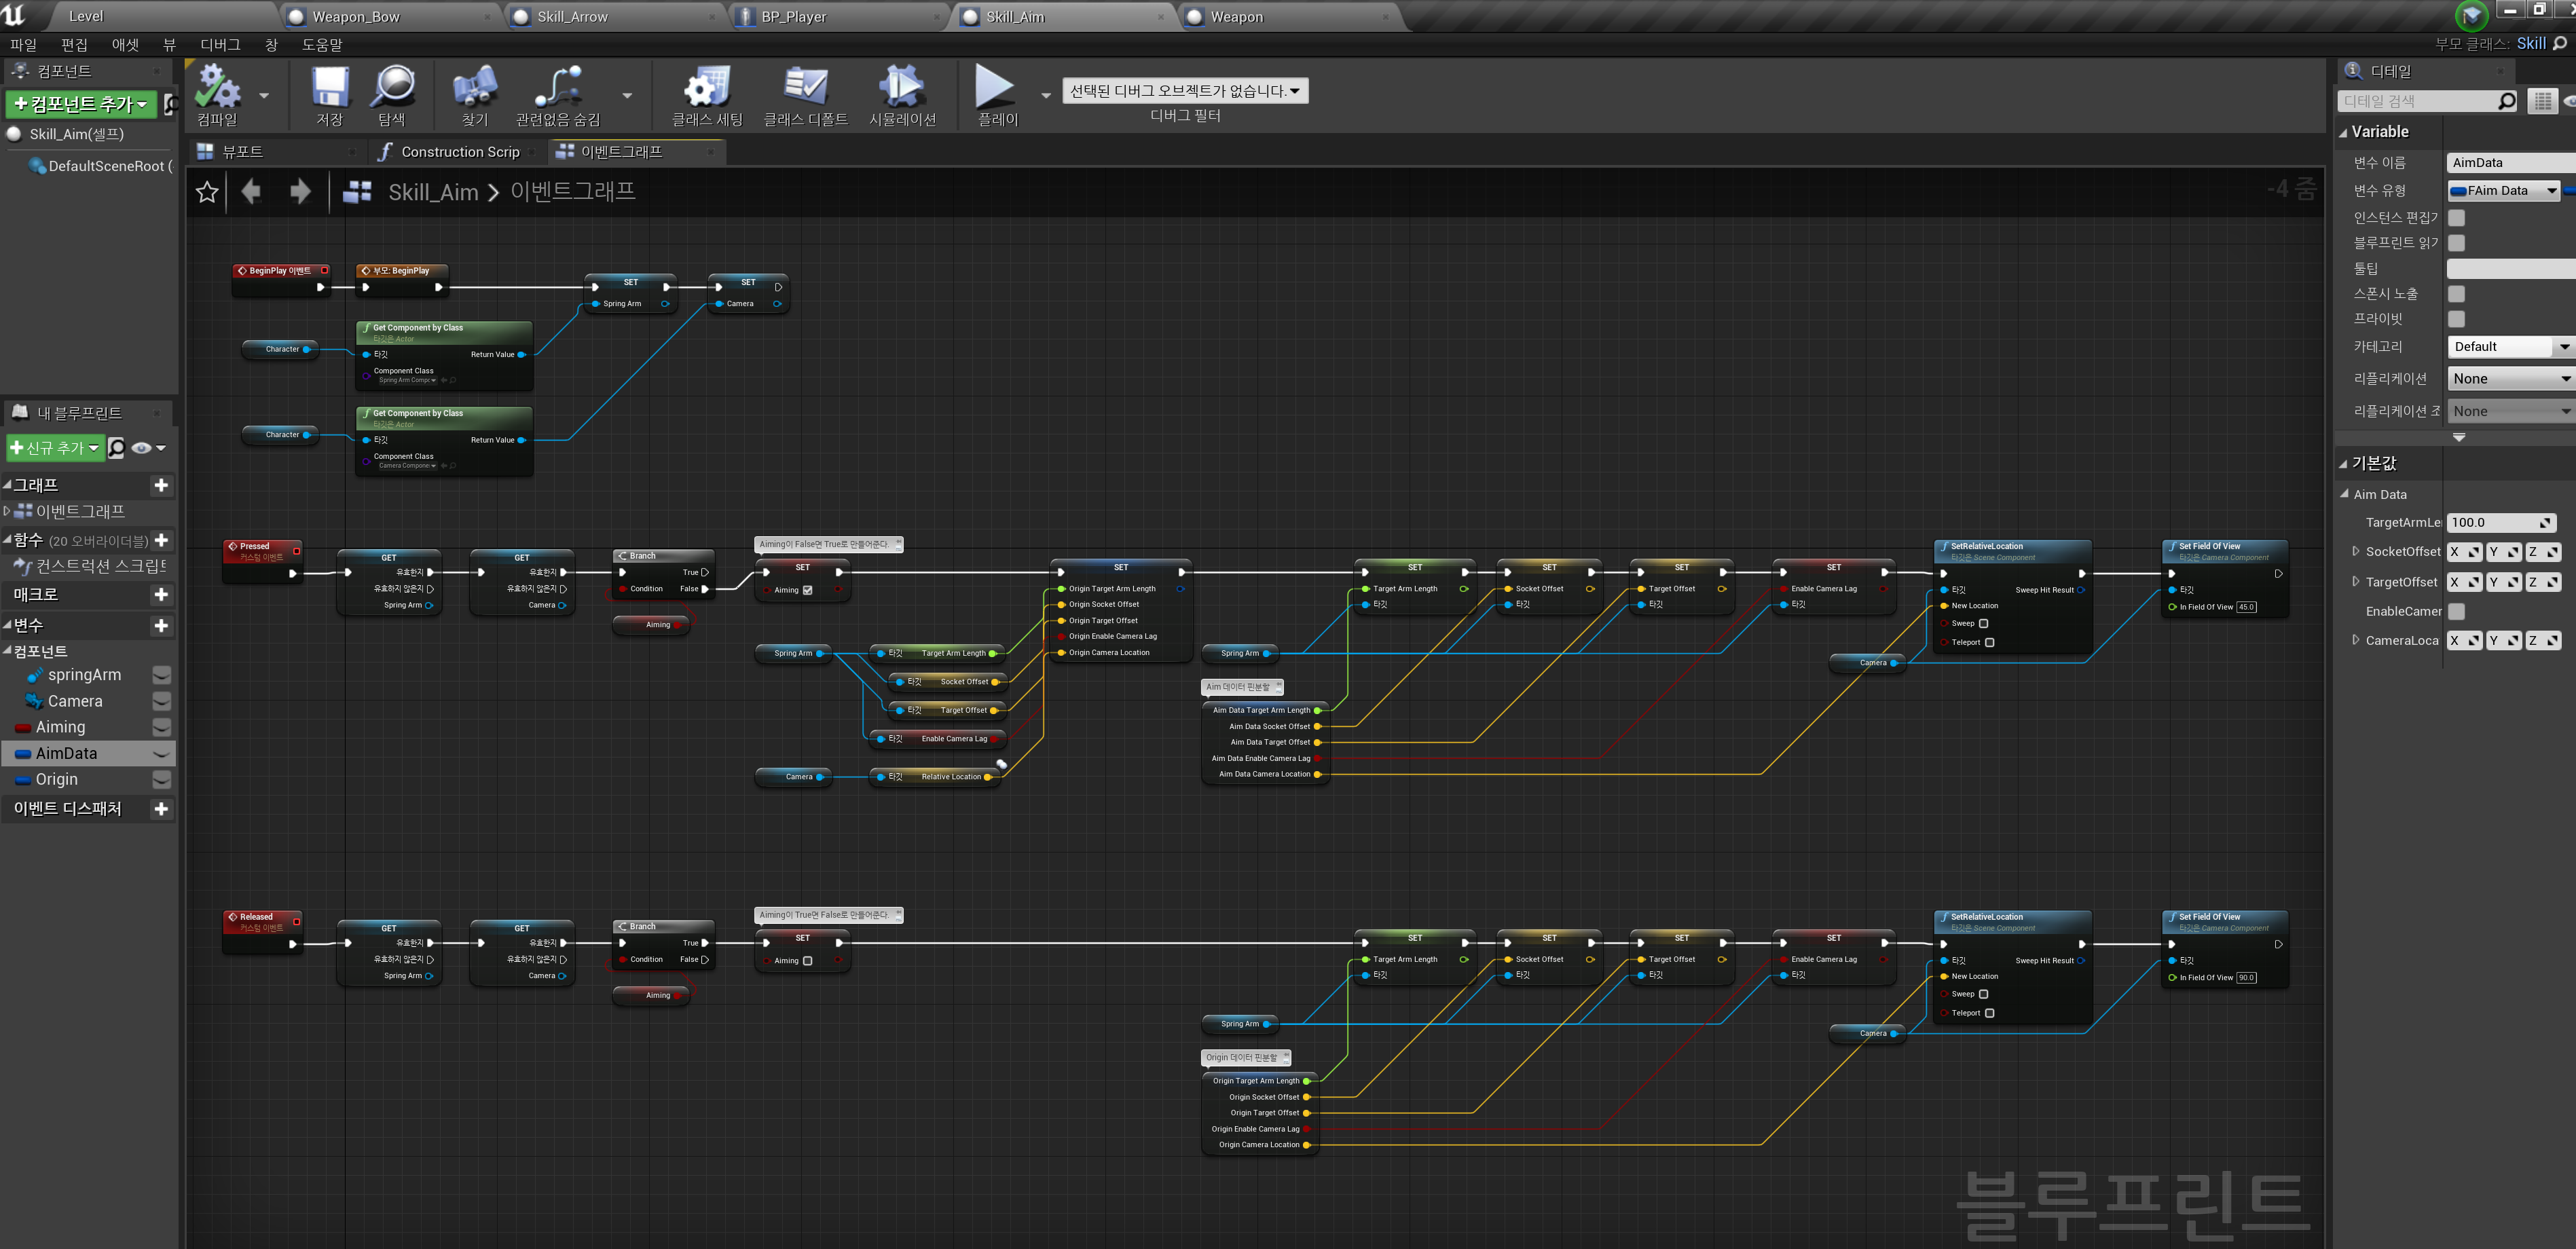Viewport: 2576px width, 1249px height.
Task: Collapse the 기본값 section
Action: [x=2343, y=464]
